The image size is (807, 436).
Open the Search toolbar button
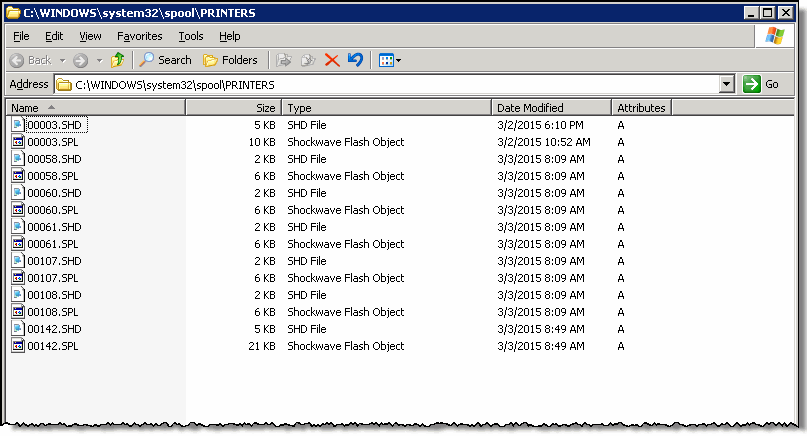click(166, 60)
